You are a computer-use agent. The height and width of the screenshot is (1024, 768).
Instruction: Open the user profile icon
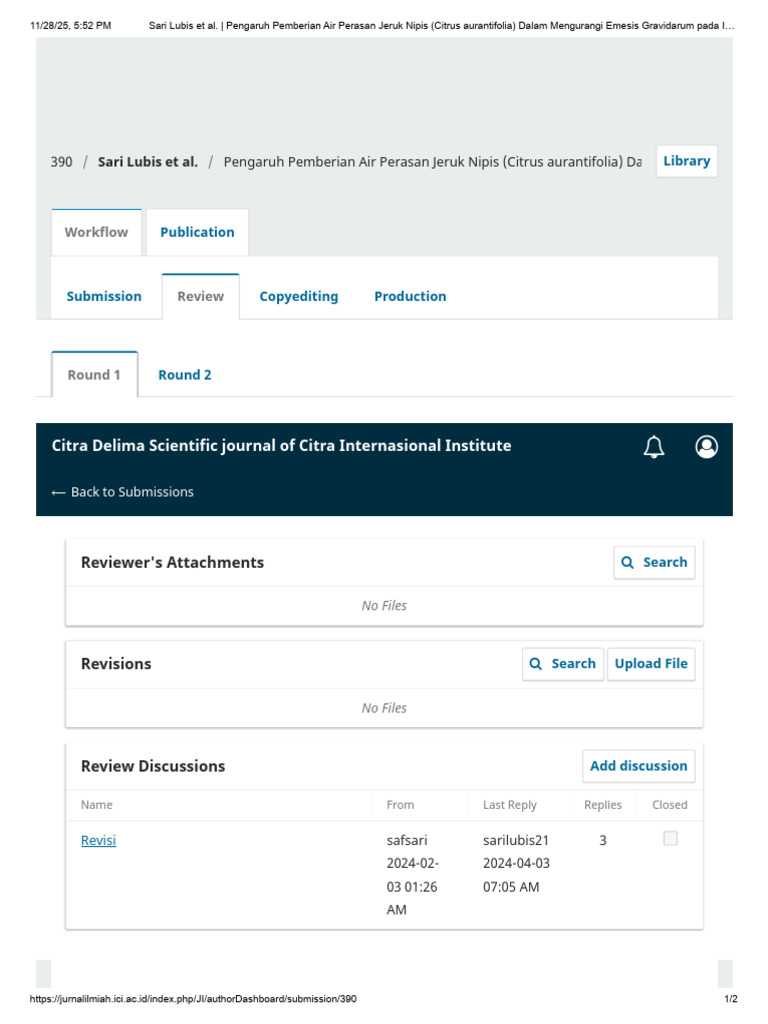click(706, 447)
